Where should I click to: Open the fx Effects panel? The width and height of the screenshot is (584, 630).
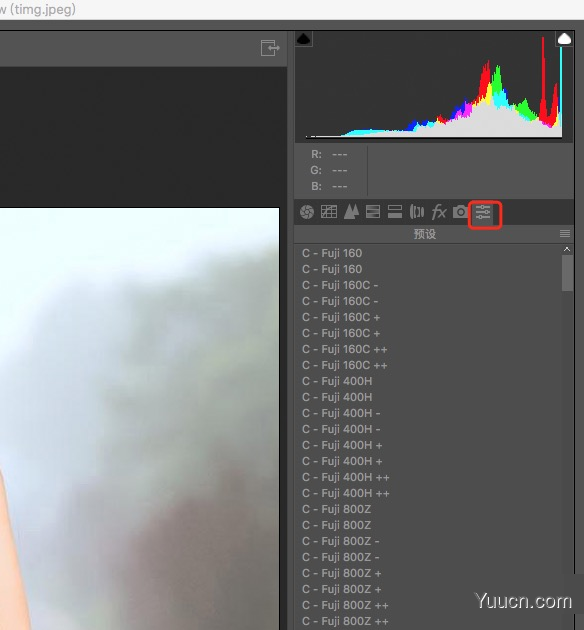point(439,211)
